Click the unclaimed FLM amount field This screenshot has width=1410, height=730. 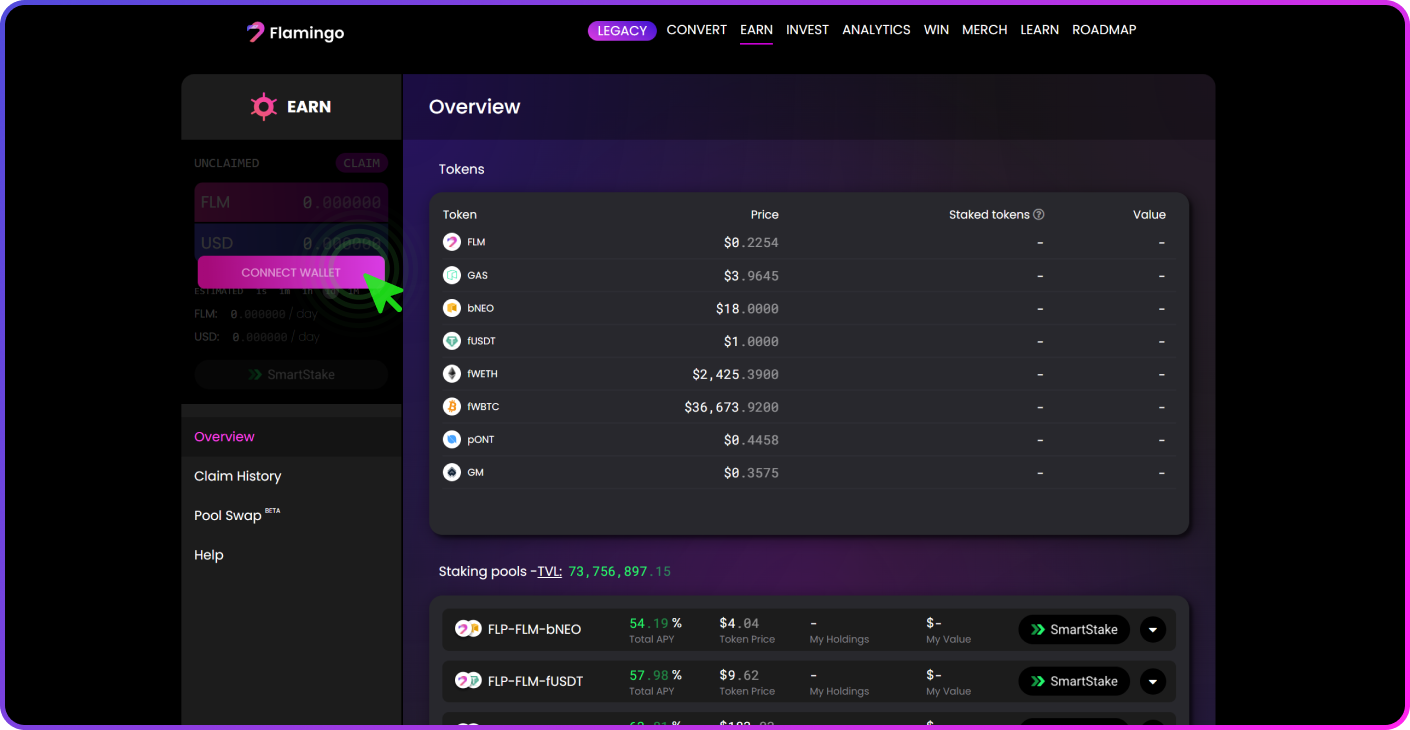tap(291, 202)
